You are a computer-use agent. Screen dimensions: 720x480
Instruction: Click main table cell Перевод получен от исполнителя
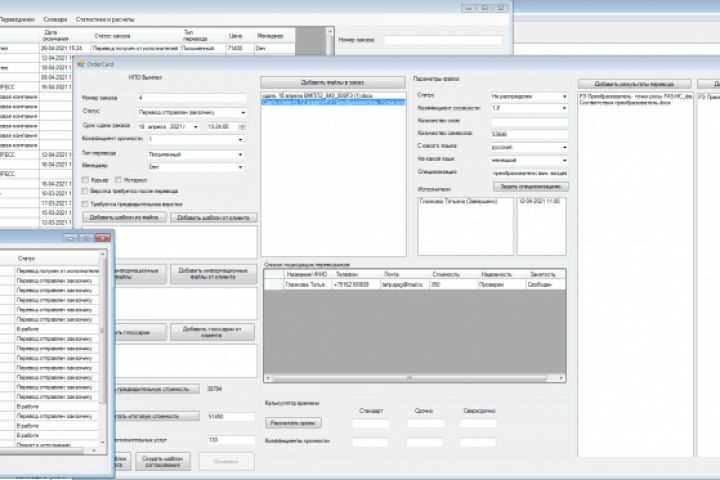(135, 48)
